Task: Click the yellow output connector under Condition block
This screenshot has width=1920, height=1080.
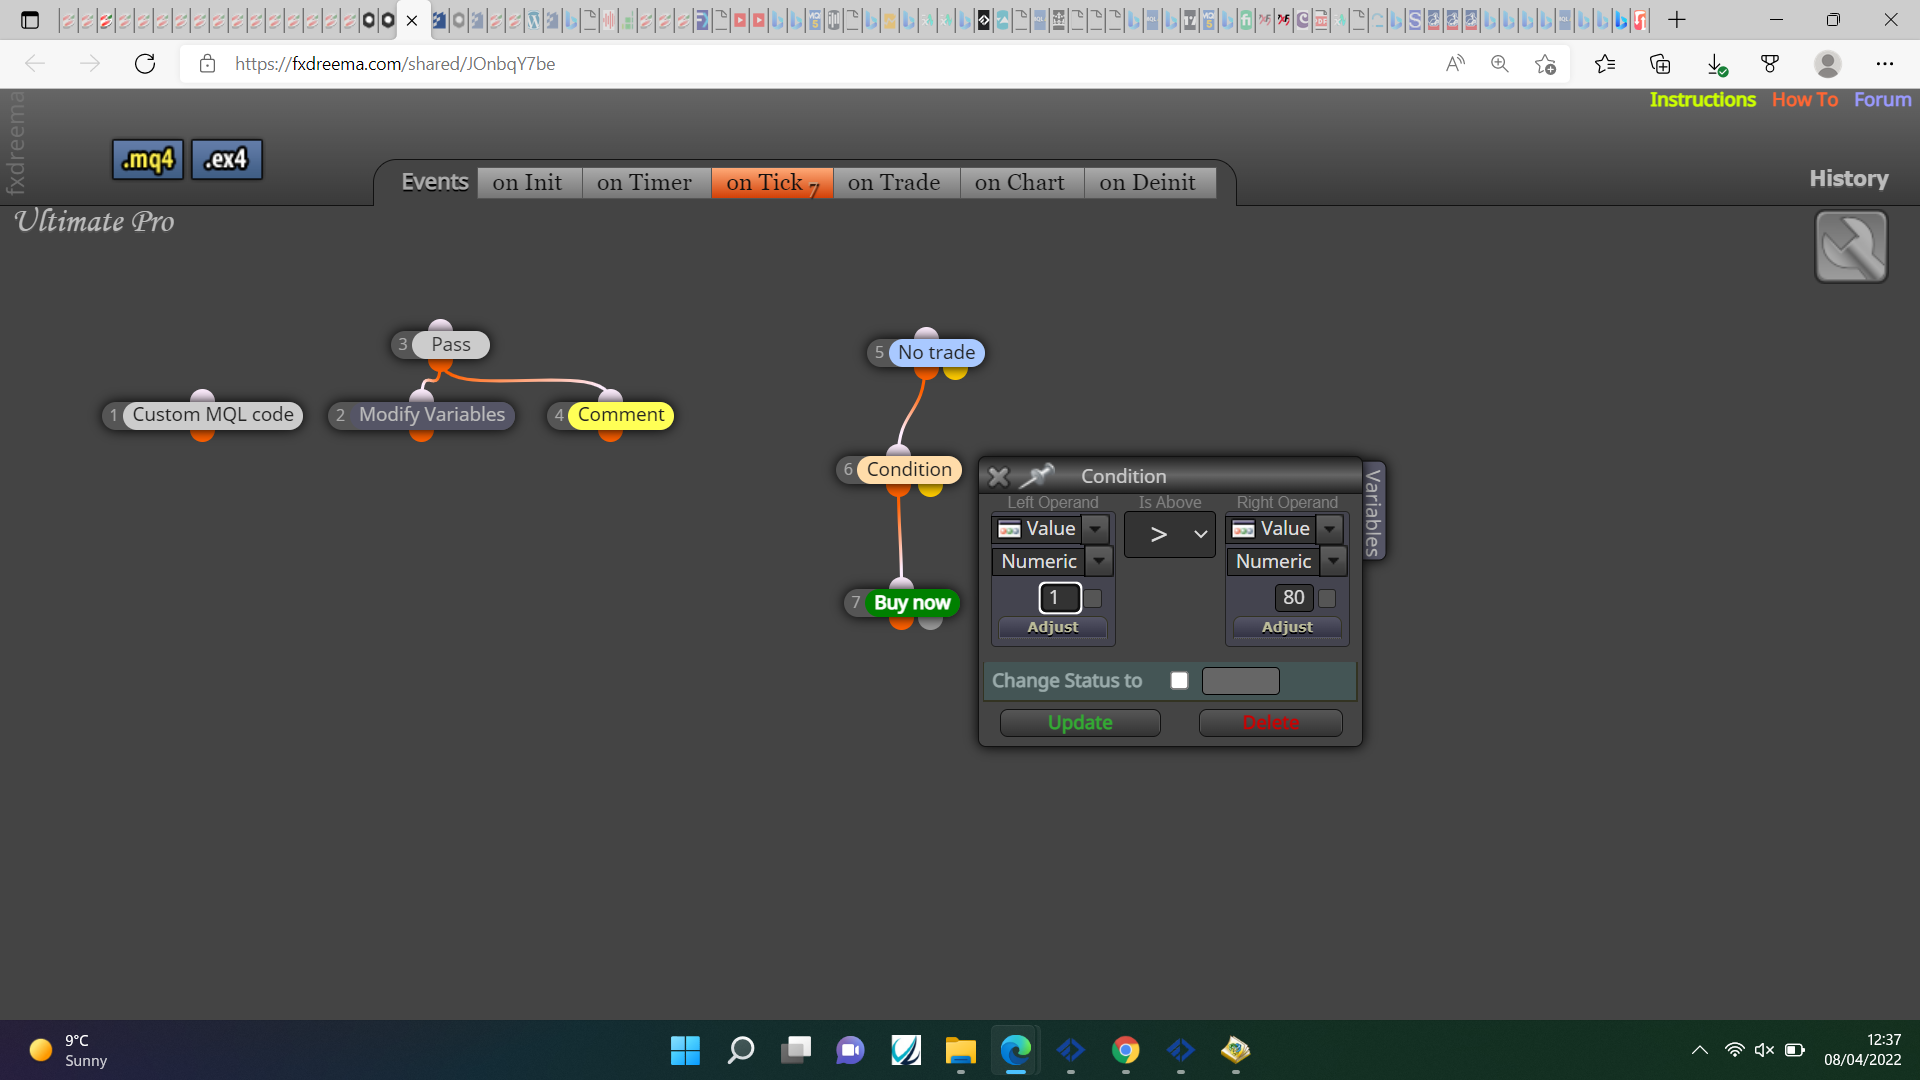Action: click(931, 489)
